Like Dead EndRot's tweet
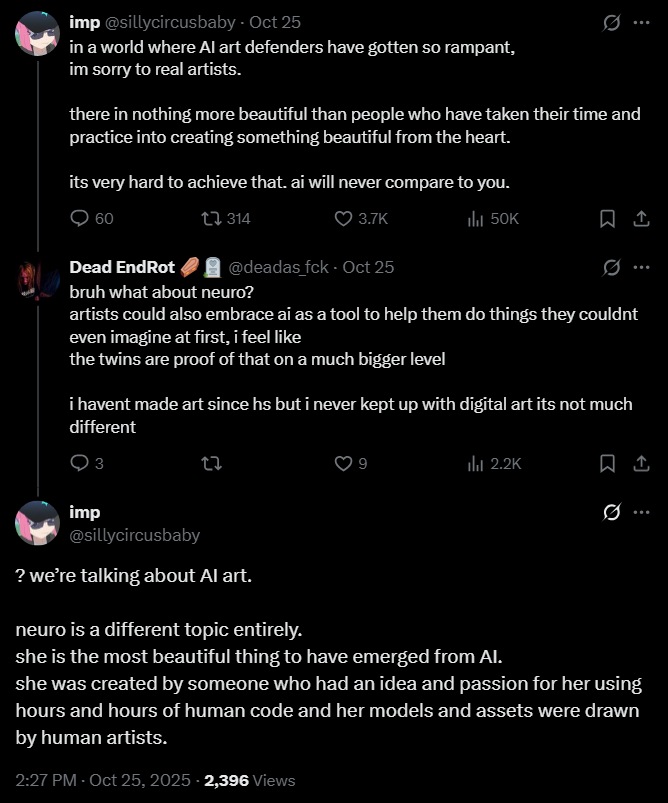This screenshot has height=803, width=668. pyautogui.click(x=344, y=463)
